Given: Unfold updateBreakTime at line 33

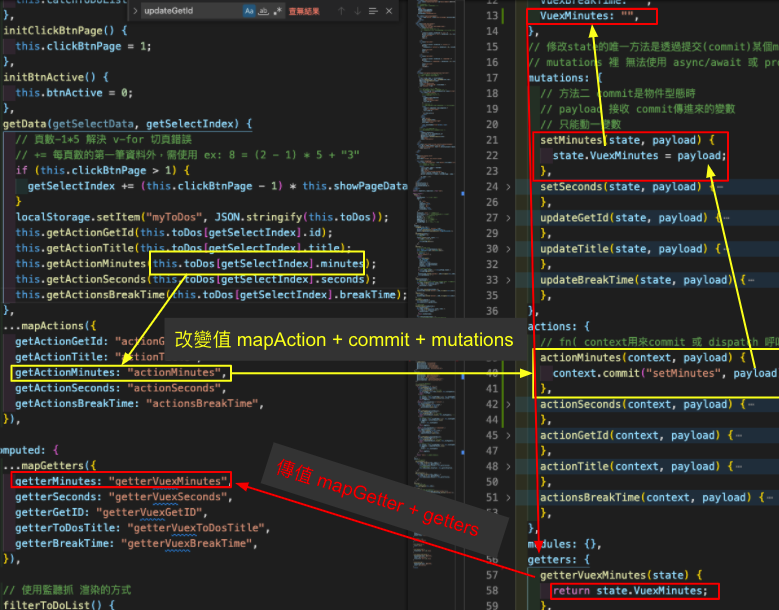Looking at the screenshot, I should [x=508, y=280].
